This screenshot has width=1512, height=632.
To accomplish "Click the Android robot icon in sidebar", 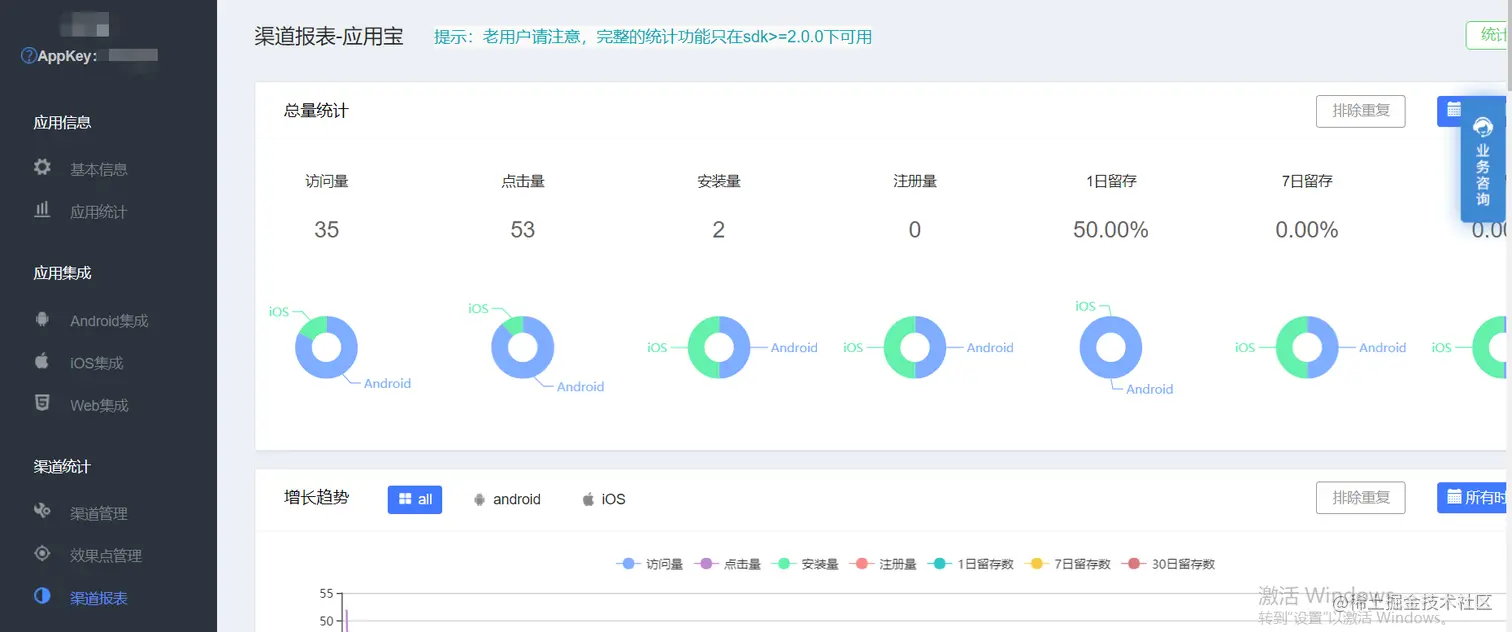I will point(42,319).
